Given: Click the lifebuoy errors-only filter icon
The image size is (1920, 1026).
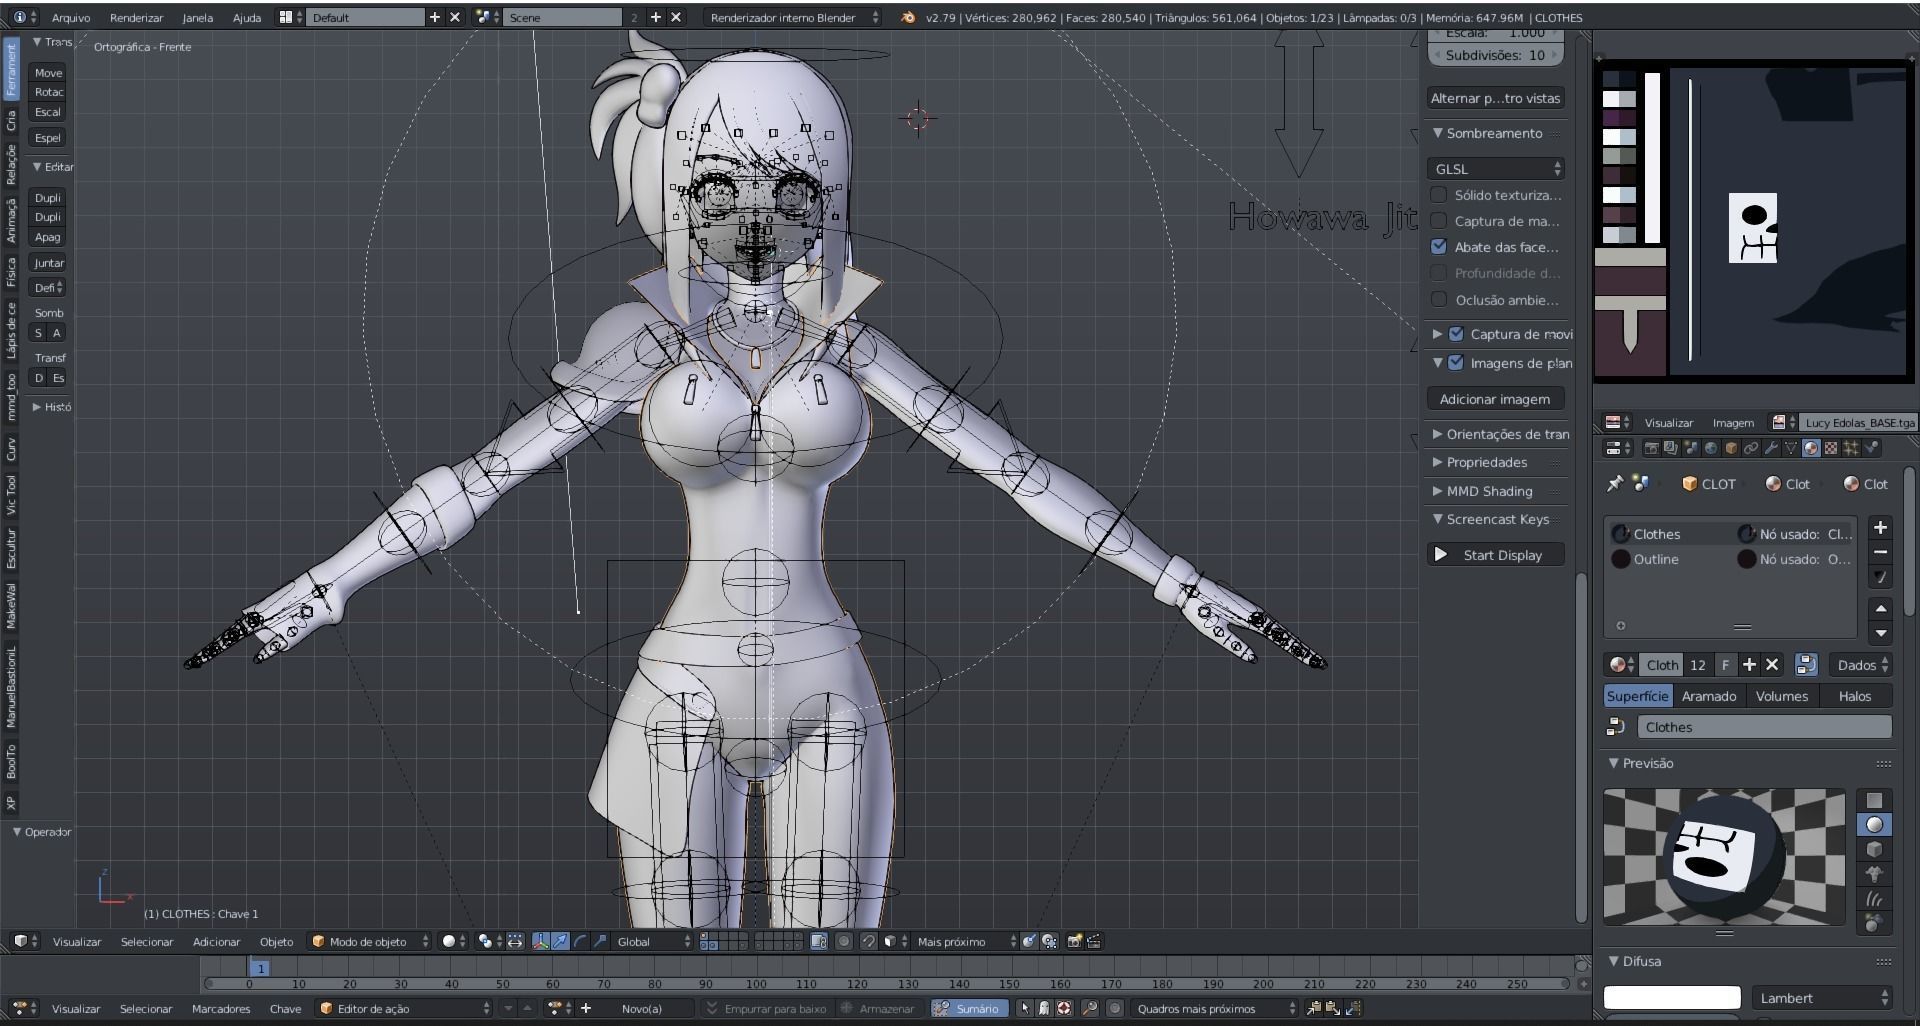Looking at the screenshot, I should pyautogui.click(x=1064, y=1008).
